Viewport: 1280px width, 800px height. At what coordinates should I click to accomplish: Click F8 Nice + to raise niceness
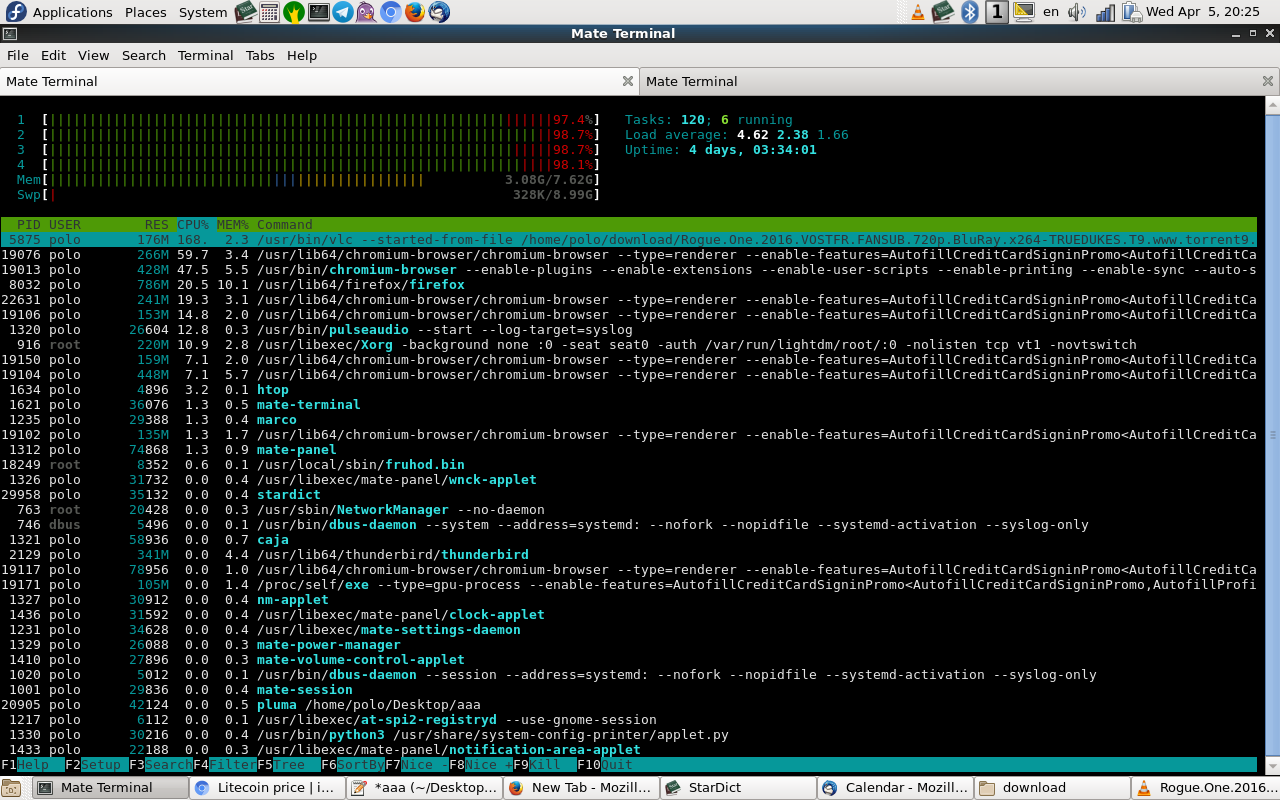(x=481, y=765)
